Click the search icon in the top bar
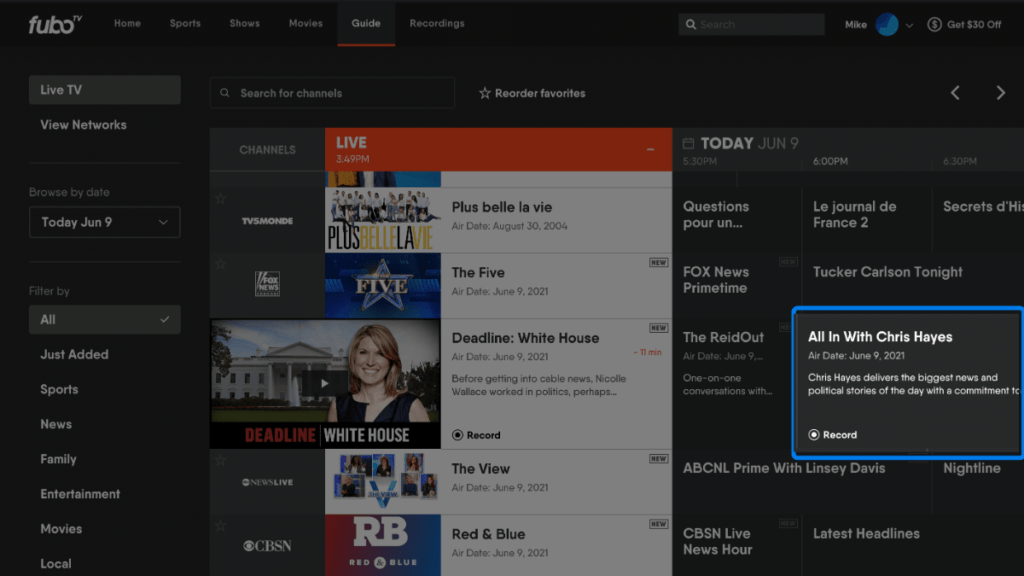Viewport: 1024px width, 576px height. pos(691,23)
